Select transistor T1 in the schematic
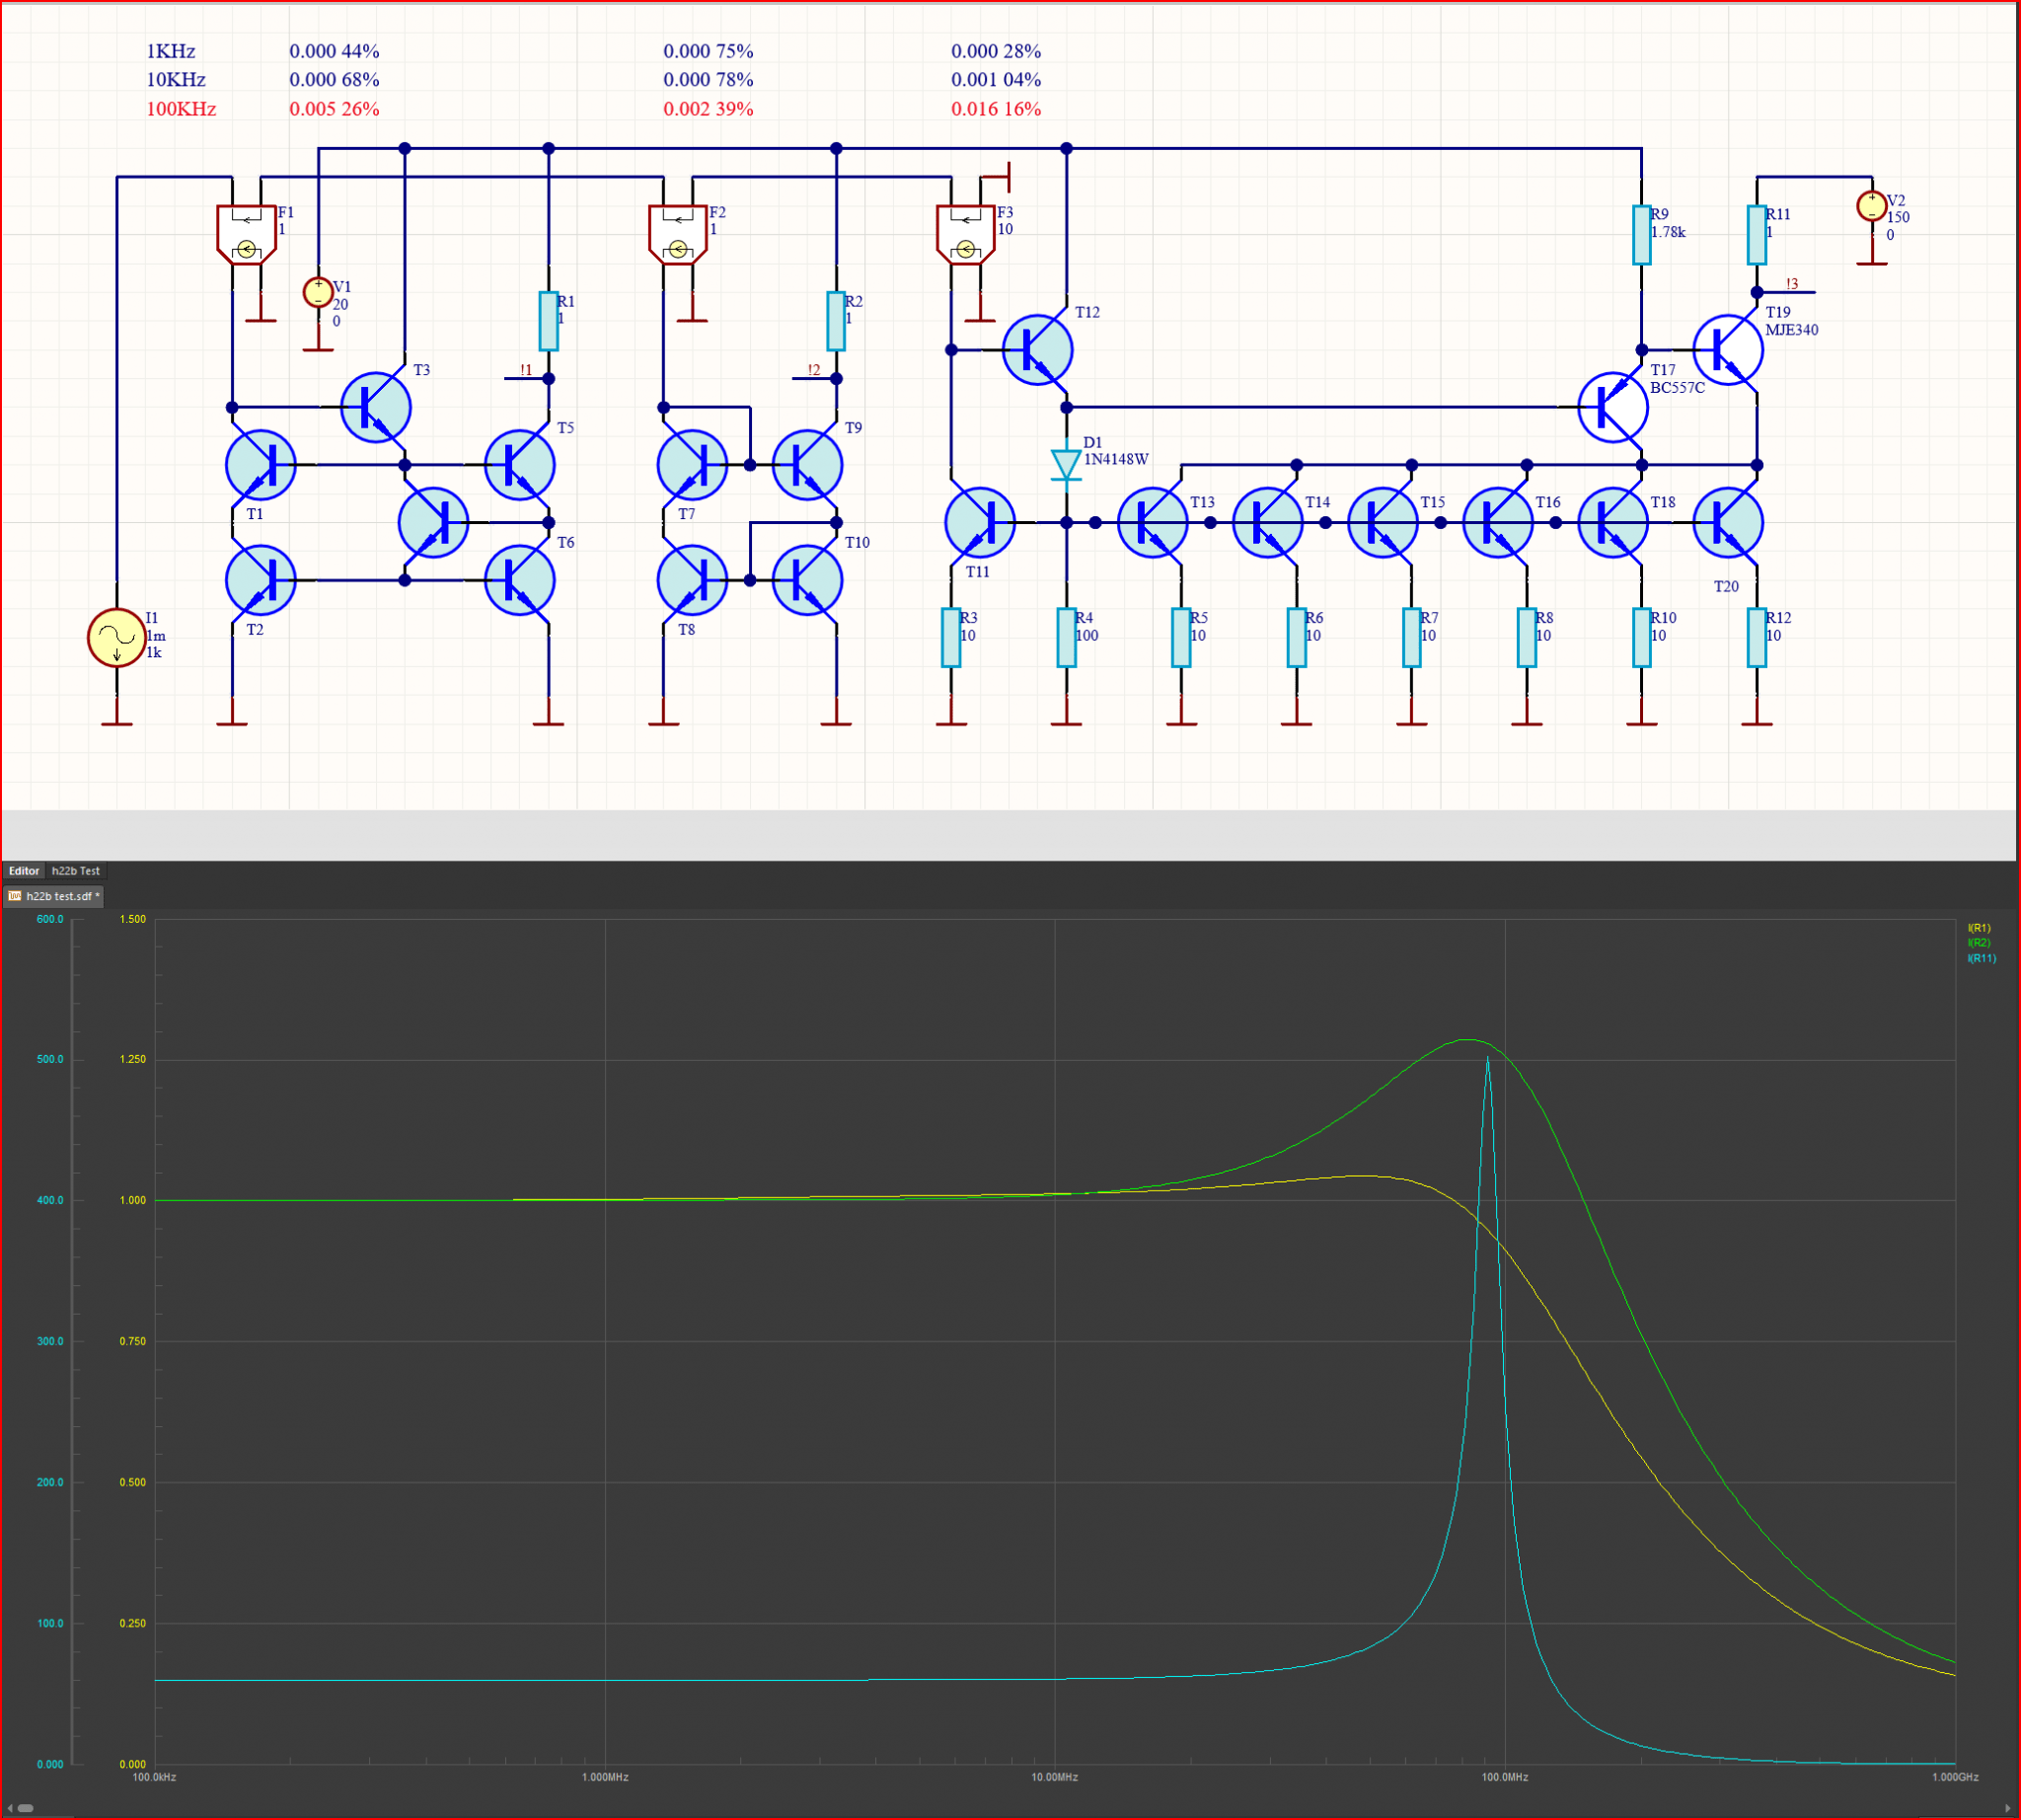Image resolution: width=2021 pixels, height=1820 pixels. click(260, 465)
